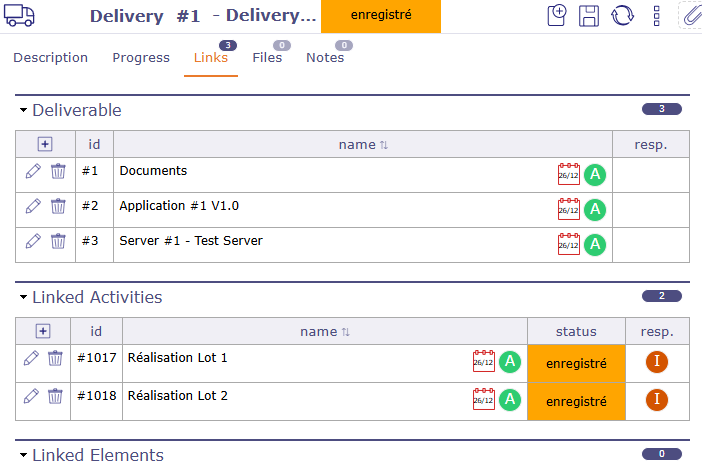Click the orange I responsible avatar for Lot 2
Viewport: 702px width, 468px height.
tap(657, 400)
